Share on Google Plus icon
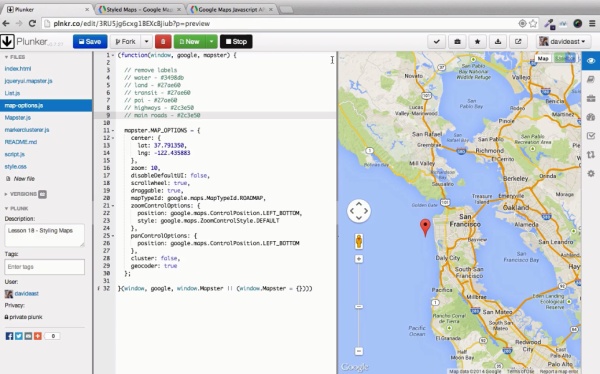 coord(38,336)
